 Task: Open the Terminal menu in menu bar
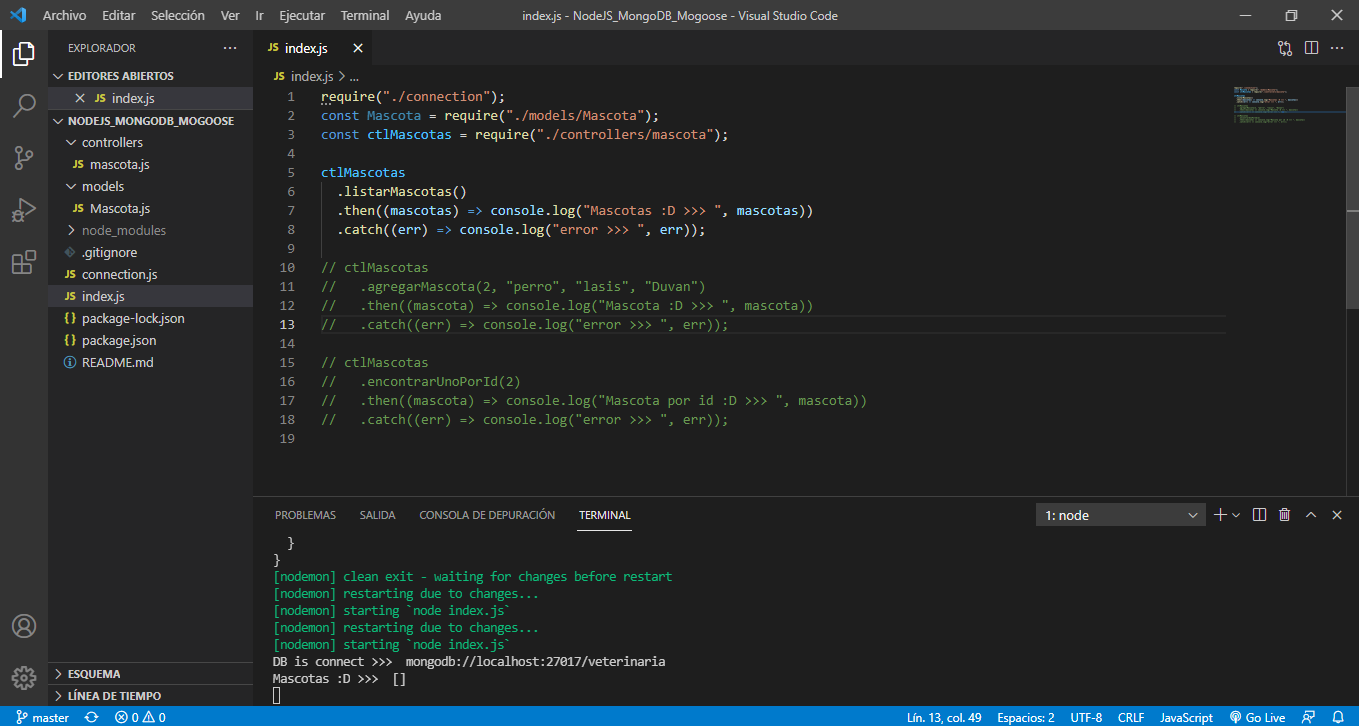365,16
